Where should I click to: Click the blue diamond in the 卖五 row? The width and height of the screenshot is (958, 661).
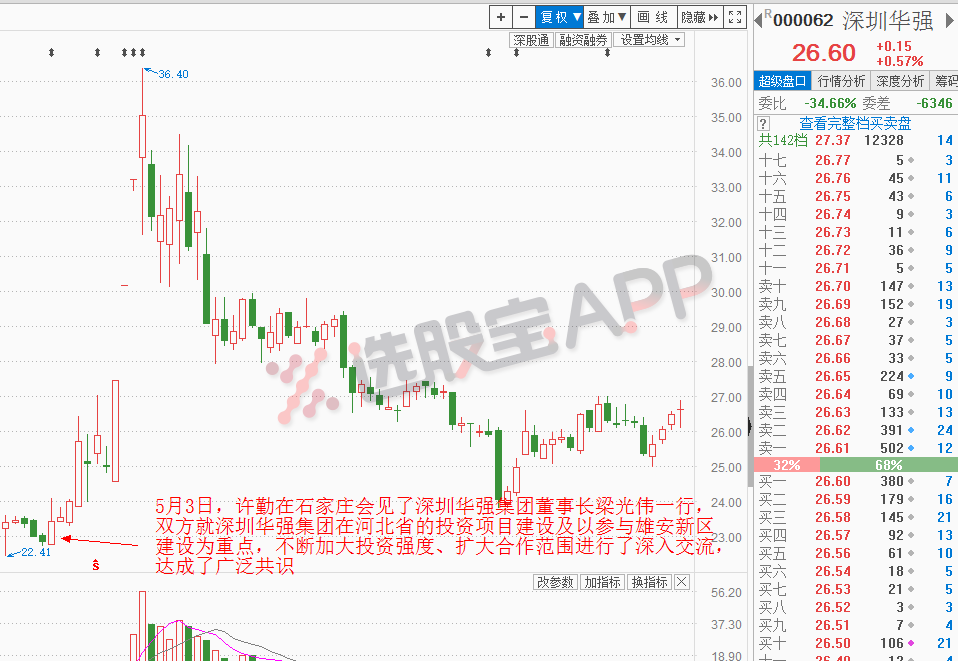click(x=911, y=376)
